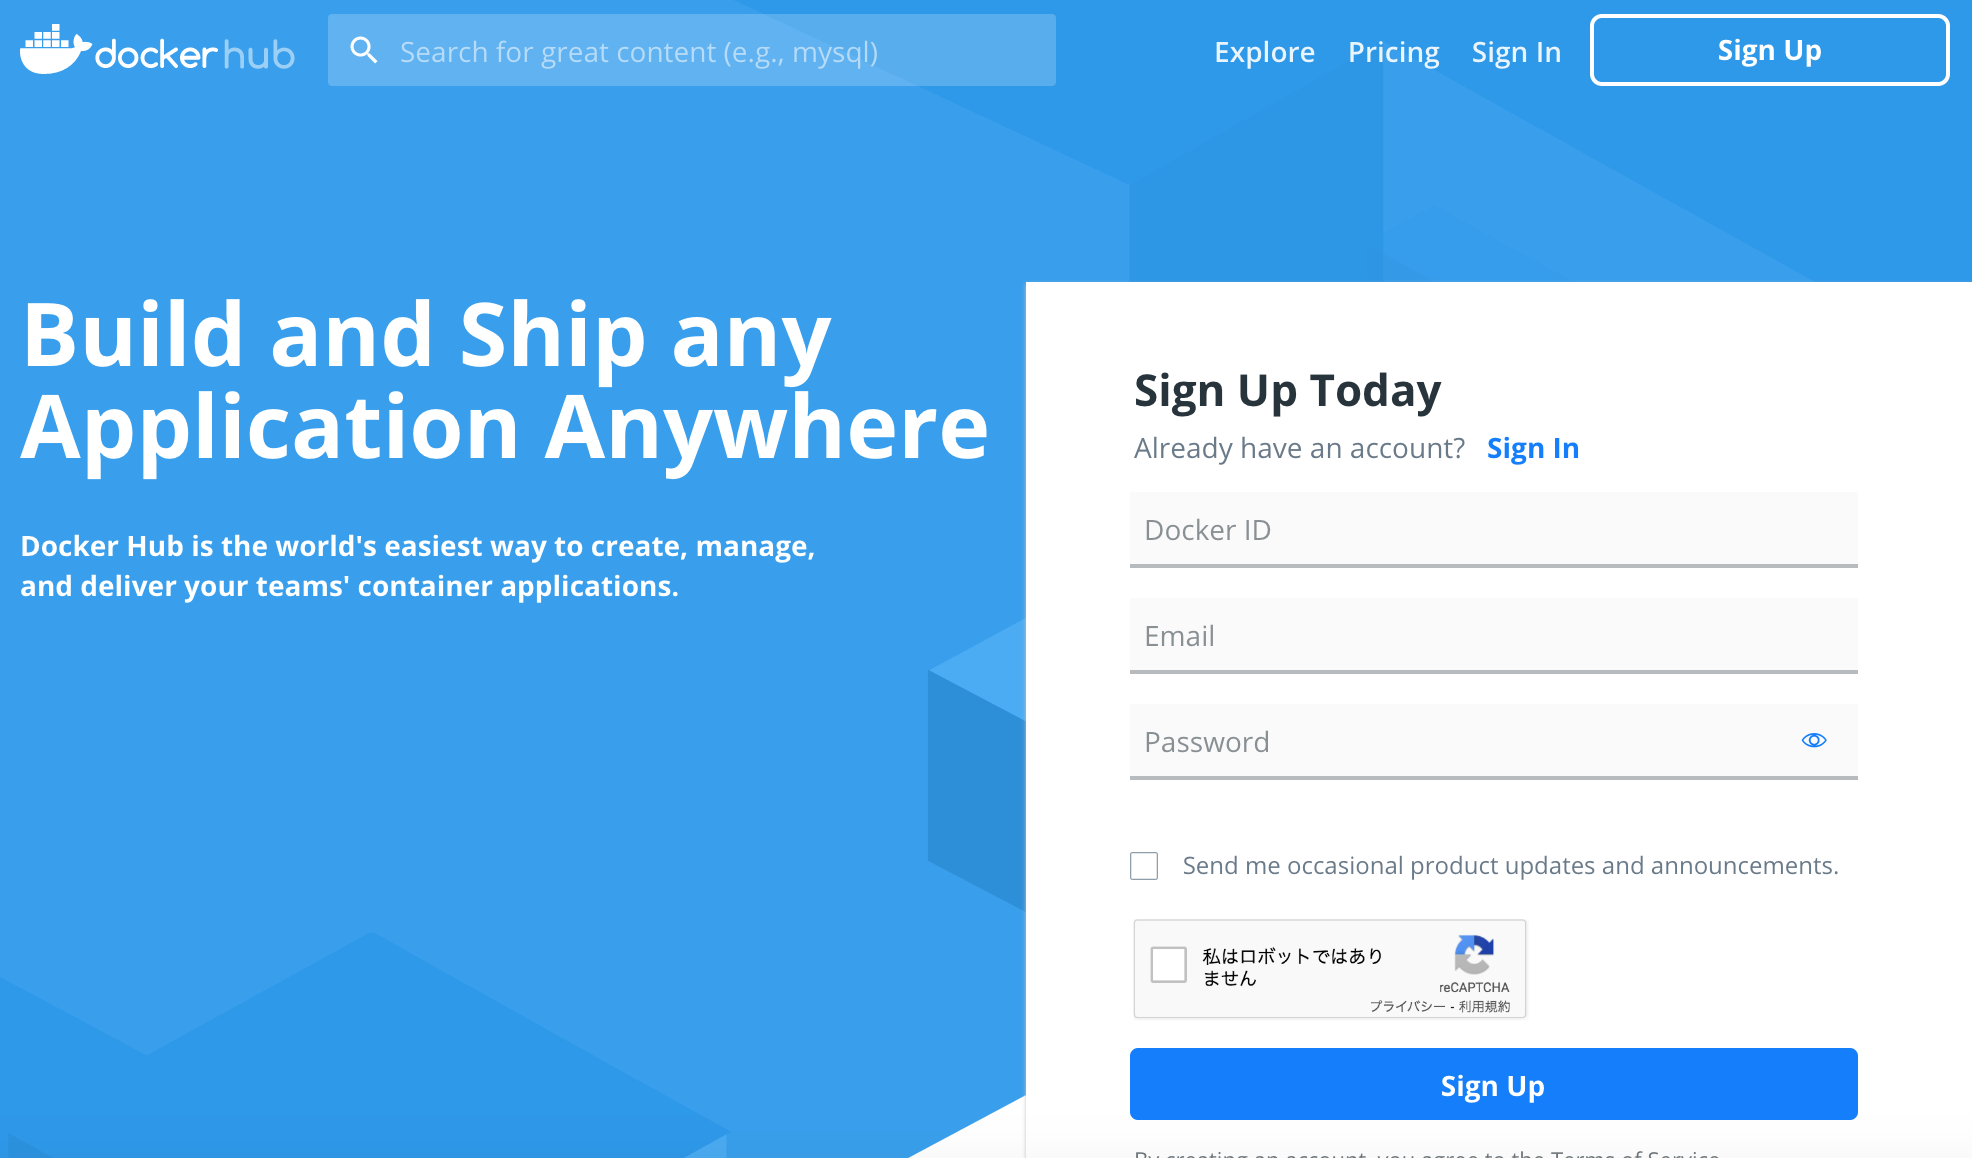Click the top-right Sign Up button
This screenshot has height=1158, width=1972.
1771,50
